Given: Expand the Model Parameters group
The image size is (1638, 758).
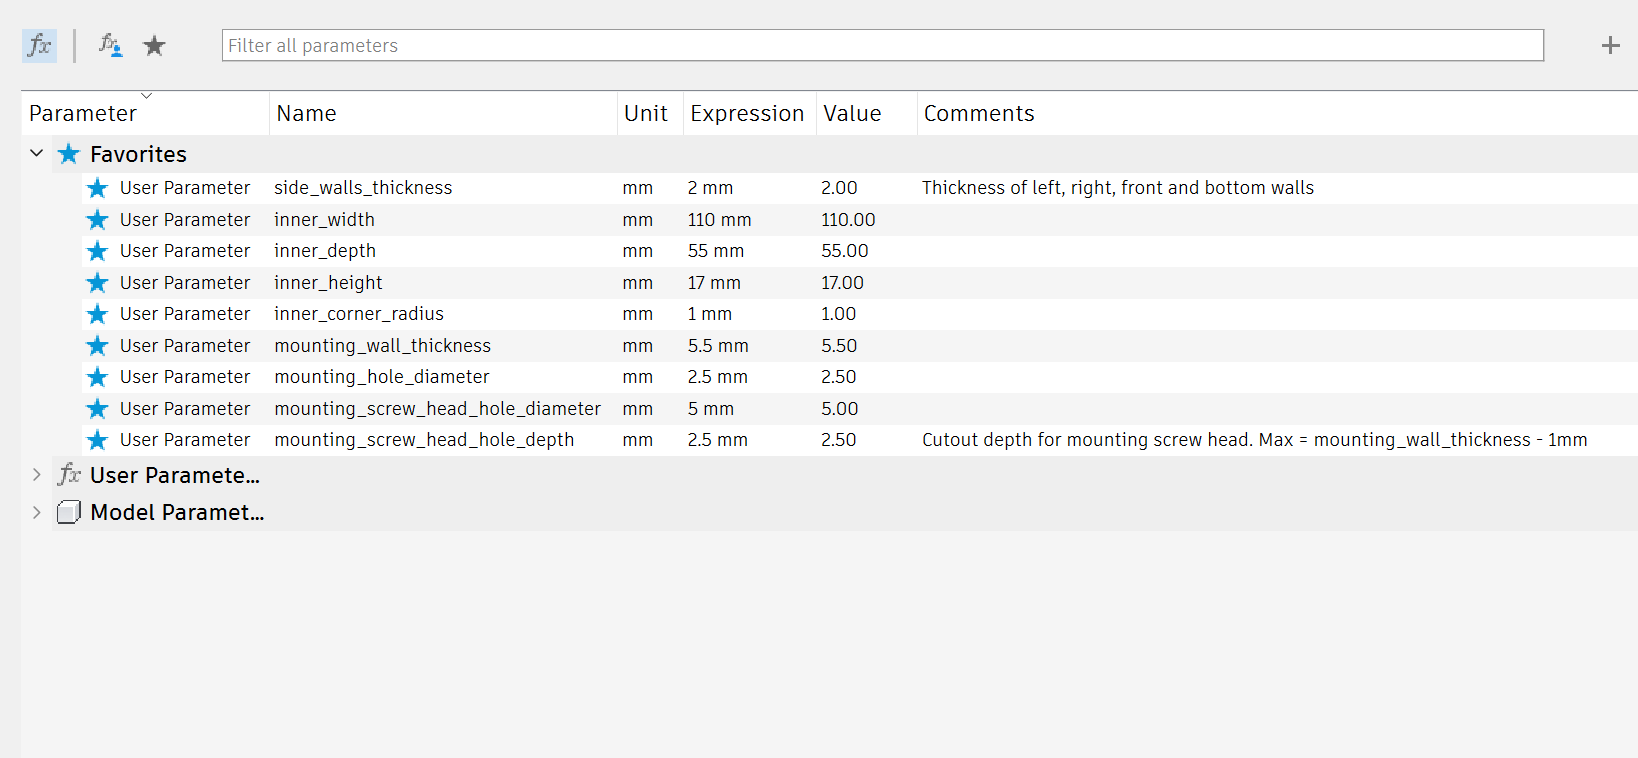Looking at the screenshot, I should (x=37, y=512).
